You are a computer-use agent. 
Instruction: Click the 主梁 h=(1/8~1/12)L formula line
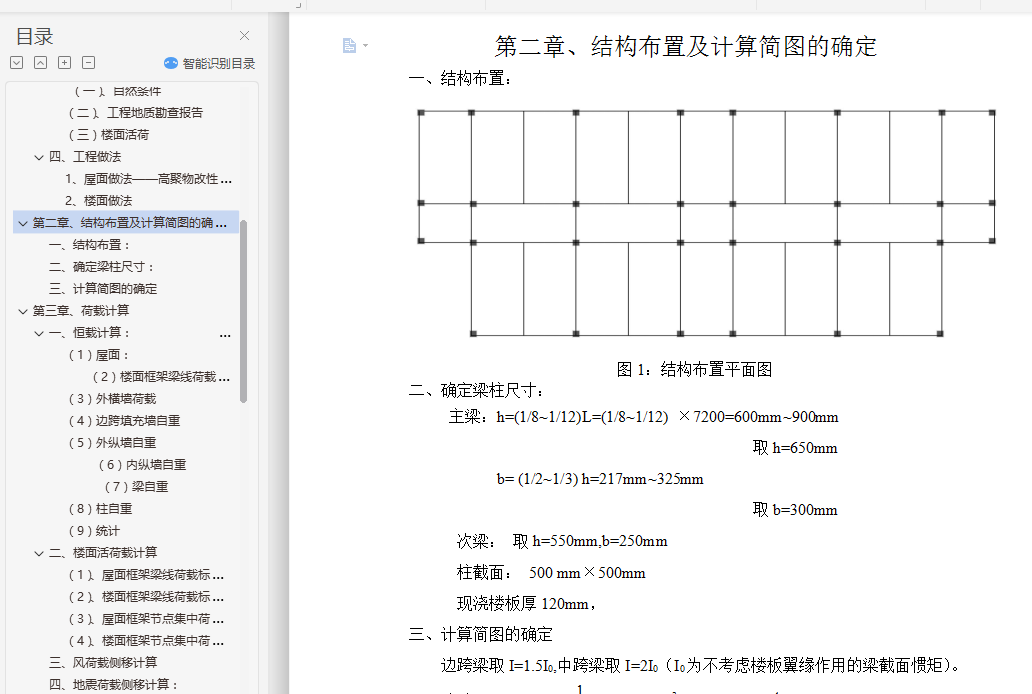(643, 417)
